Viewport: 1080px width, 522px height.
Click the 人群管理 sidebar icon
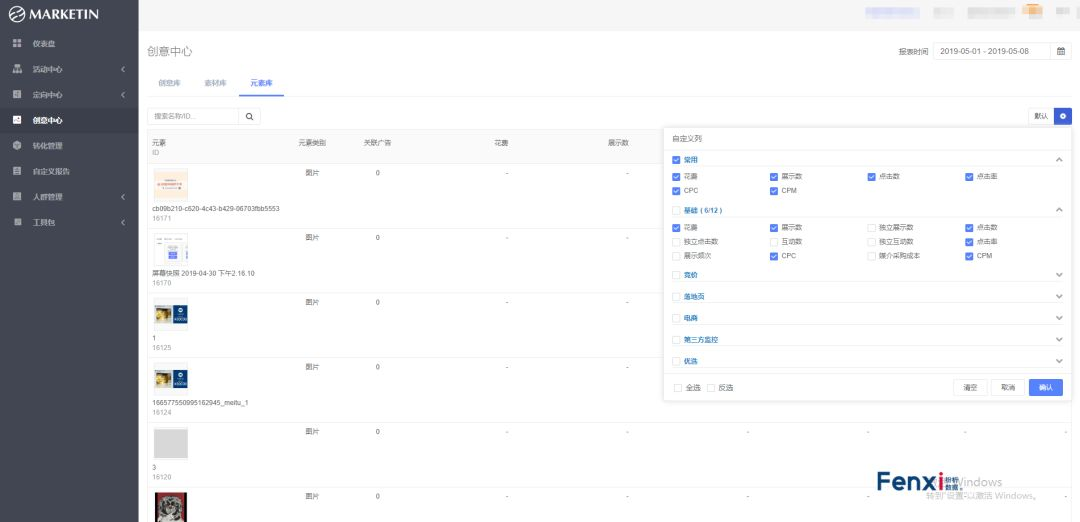(17, 196)
